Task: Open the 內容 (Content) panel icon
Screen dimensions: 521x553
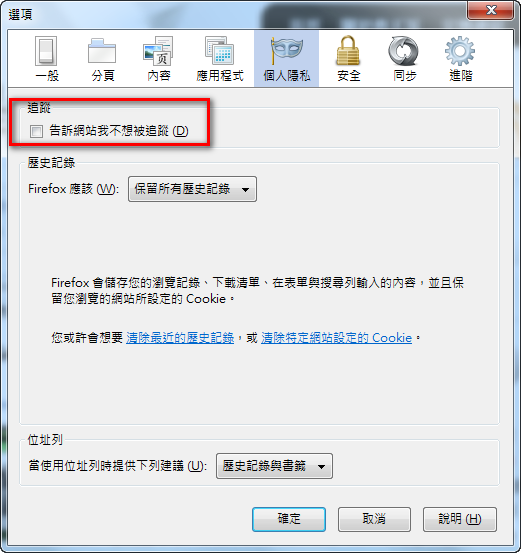Action: tap(158, 51)
